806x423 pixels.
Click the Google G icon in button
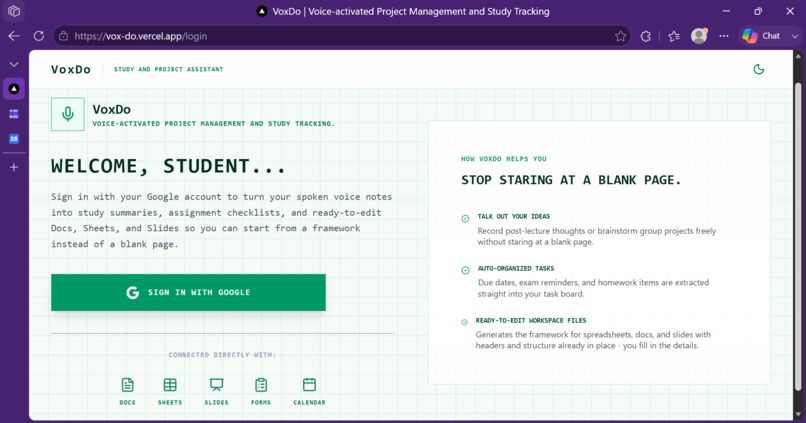(133, 292)
